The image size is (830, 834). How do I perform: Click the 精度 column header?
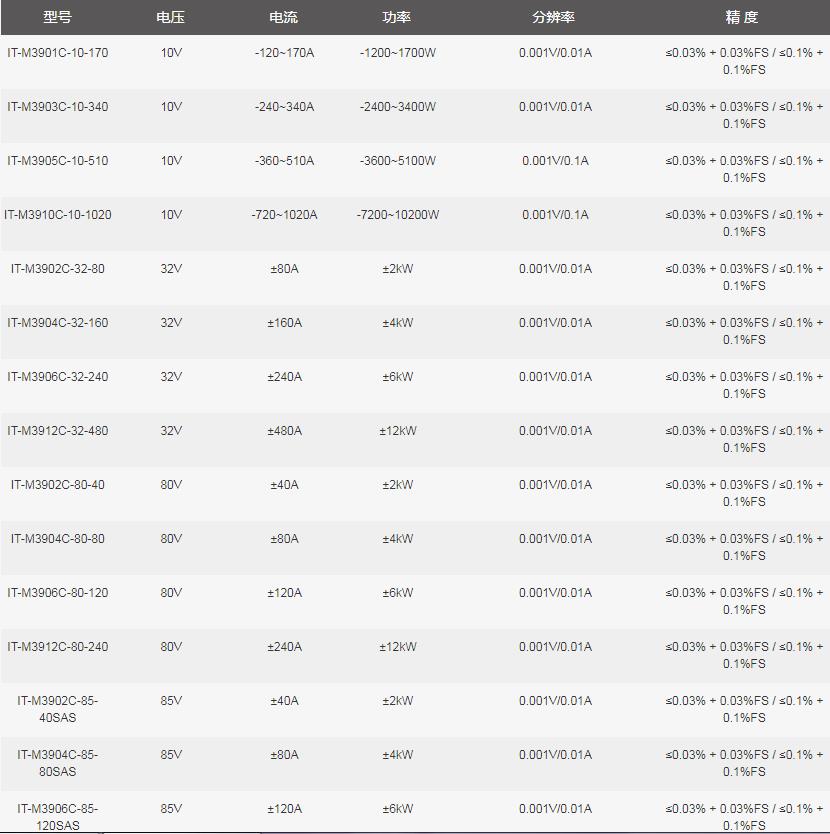743,17
